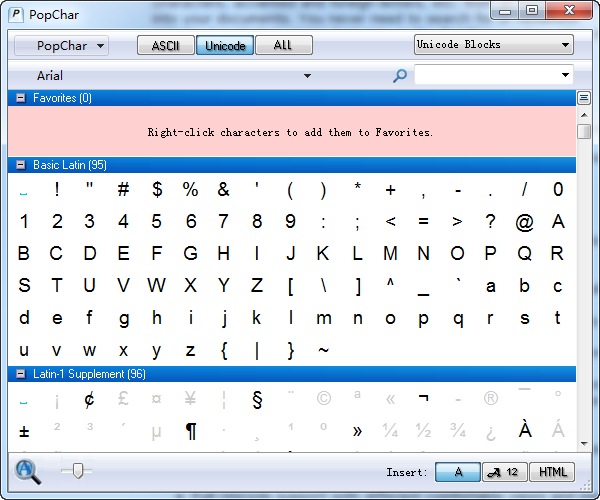
Task: Click the scrollbar down arrow
Action: (x=584, y=444)
